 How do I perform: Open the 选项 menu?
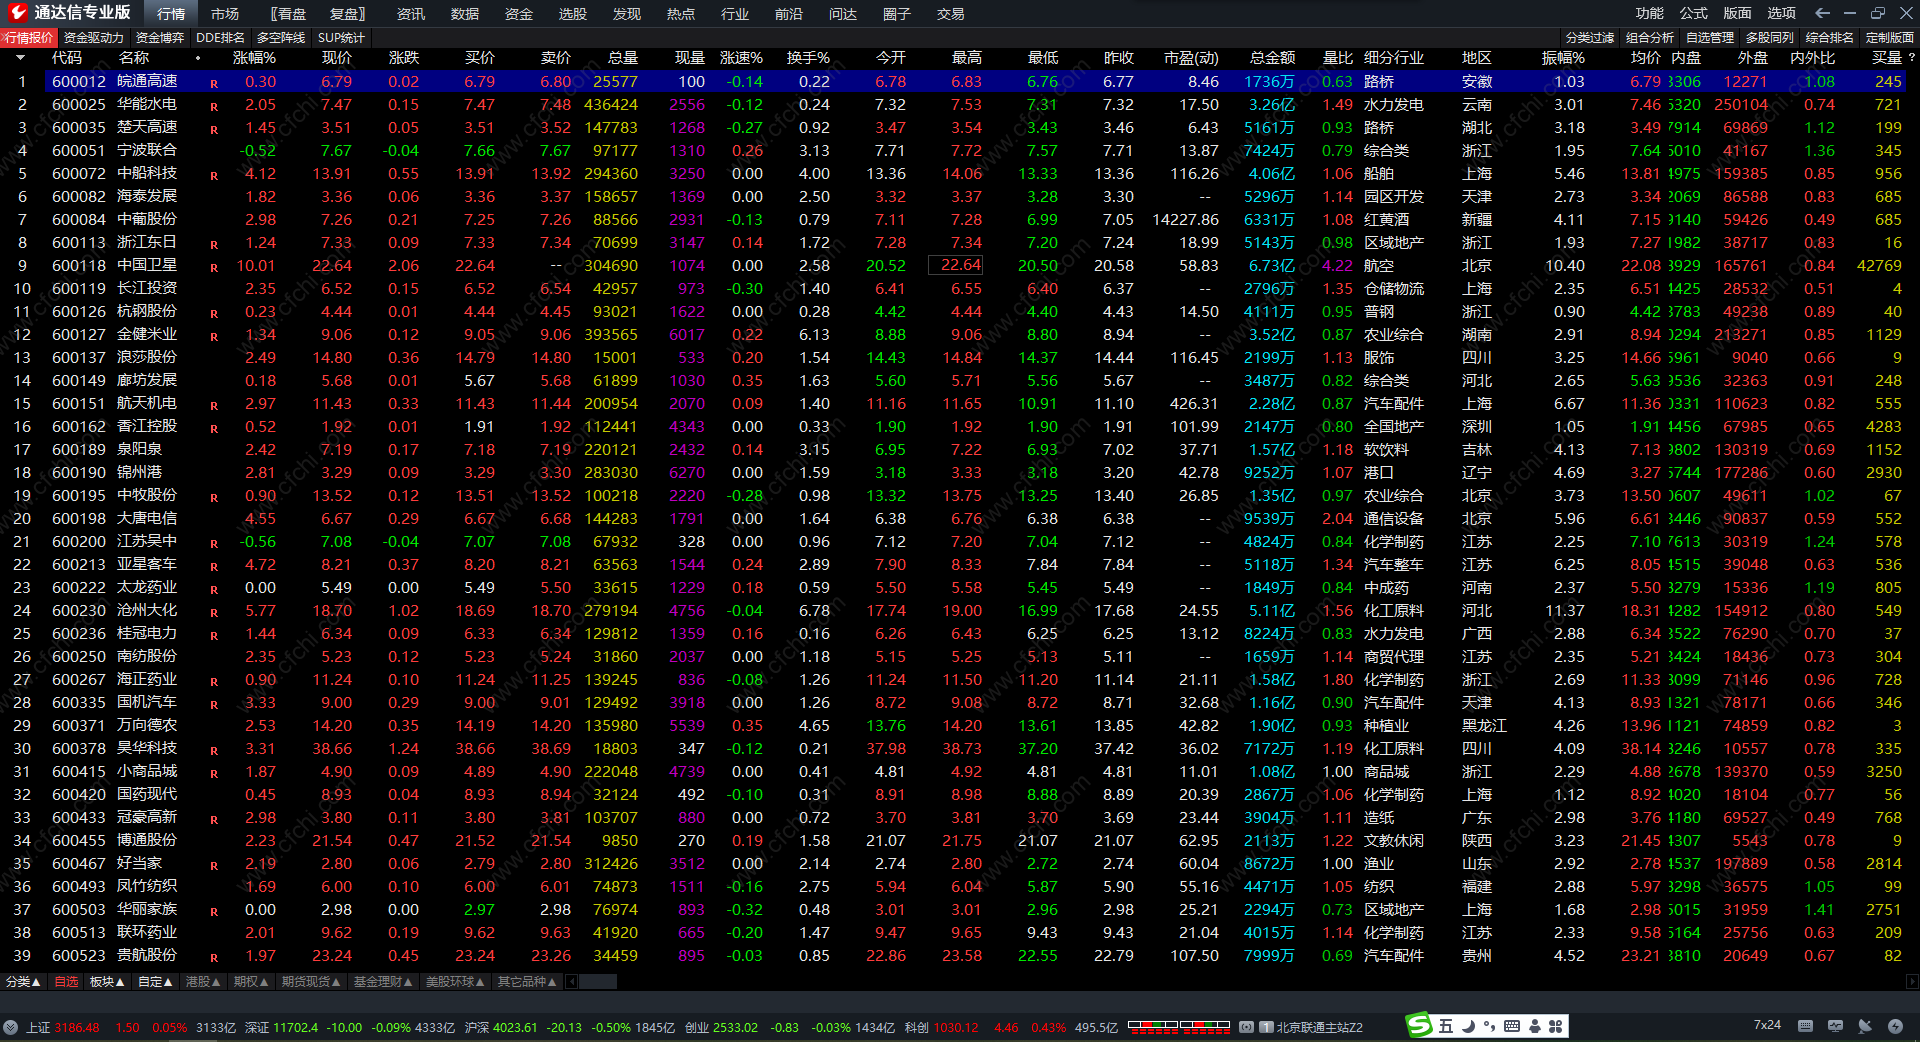[1782, 13]
